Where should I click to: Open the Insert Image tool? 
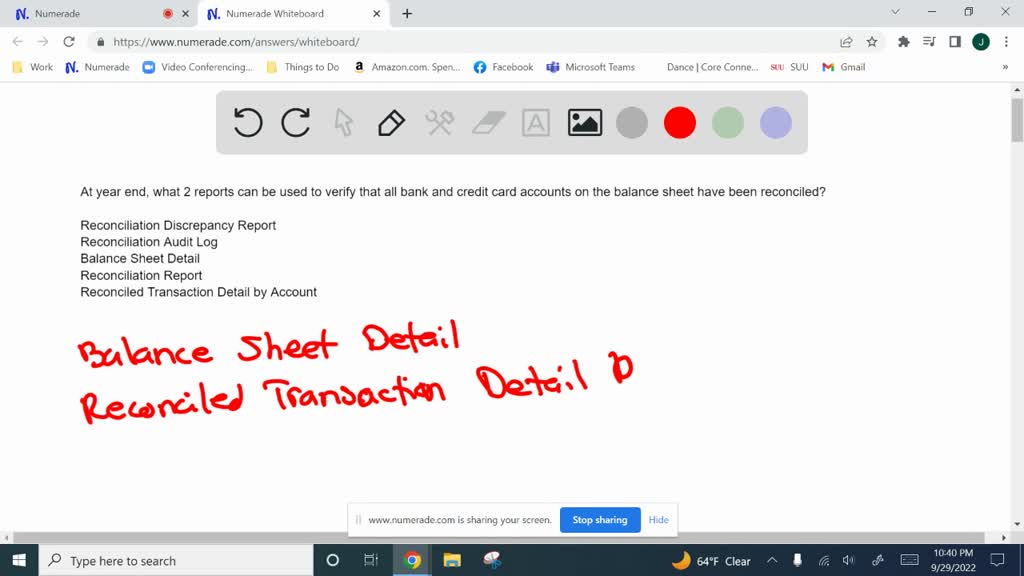584,122
